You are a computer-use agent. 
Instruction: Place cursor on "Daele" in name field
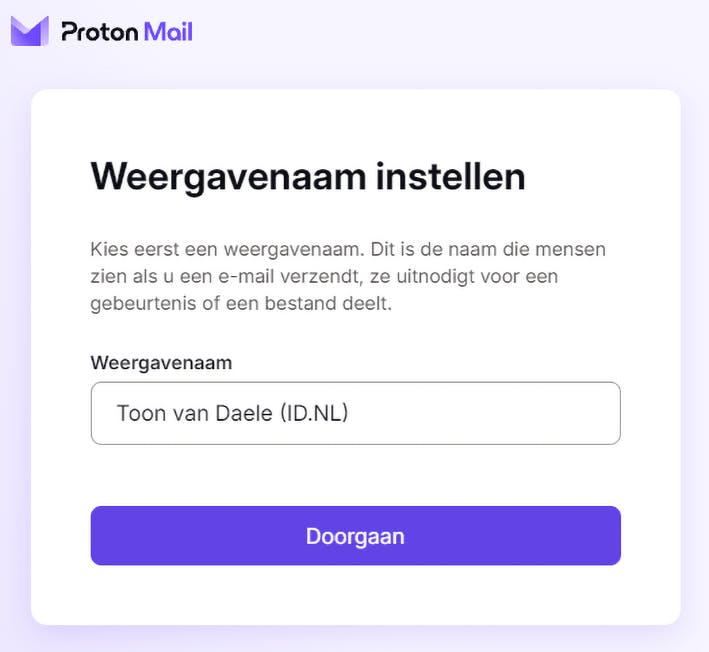pyautogui.click(x=242, y=413)
